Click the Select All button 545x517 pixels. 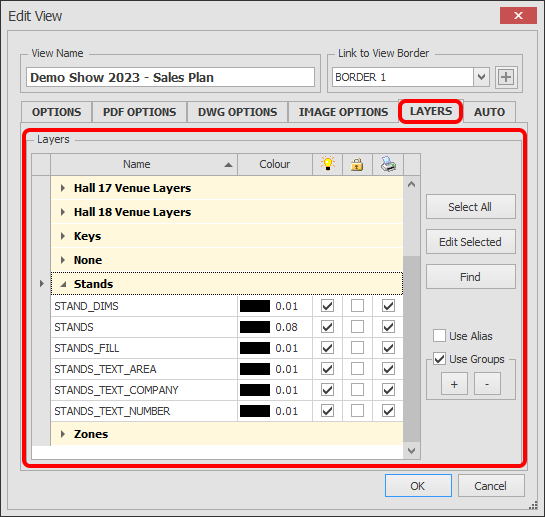(x=471, y=207)
